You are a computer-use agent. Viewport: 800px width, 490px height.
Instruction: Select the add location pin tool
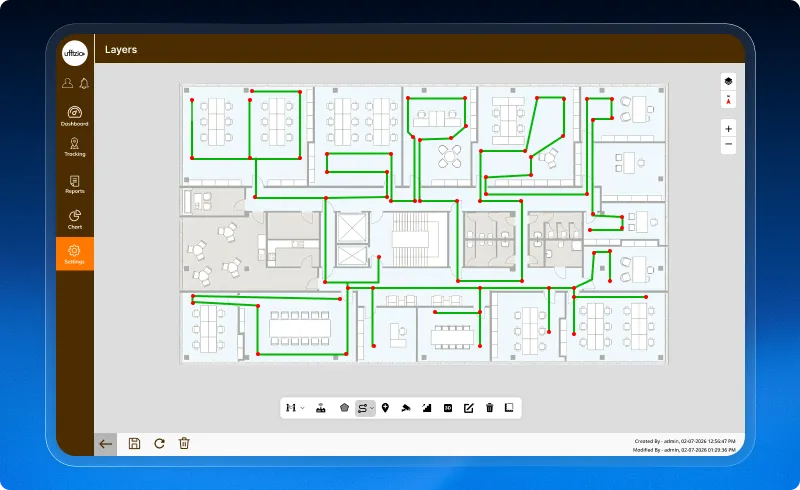pyautogui.click(x=385, y=407)
